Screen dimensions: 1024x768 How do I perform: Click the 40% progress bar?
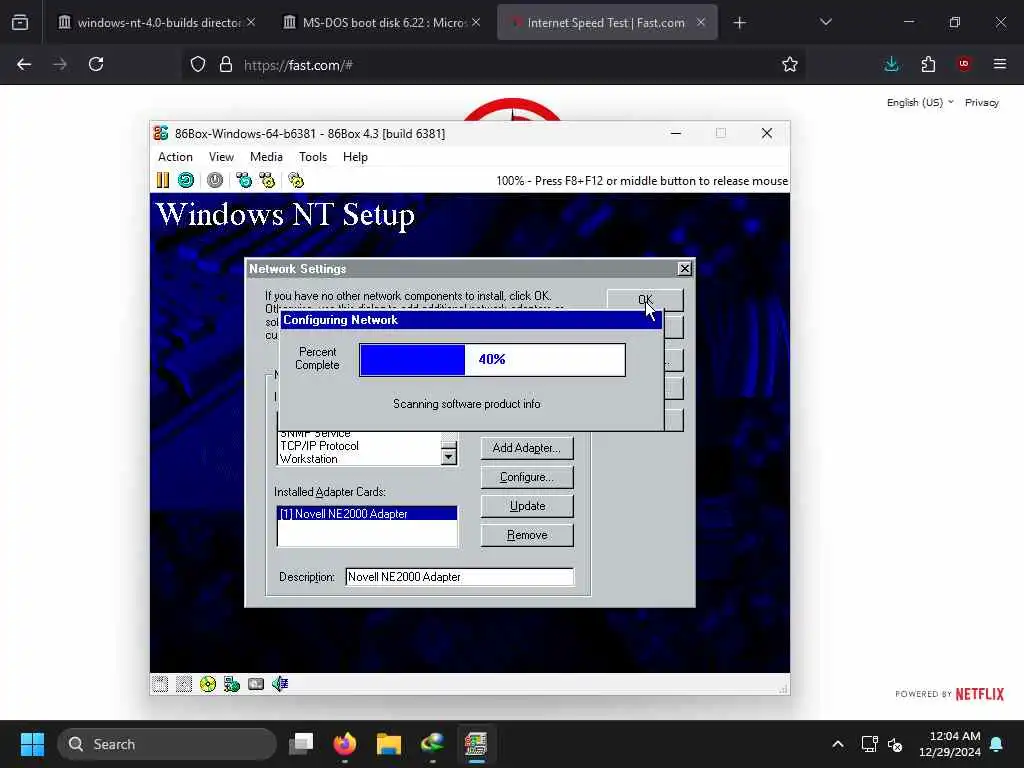point(492,360)
